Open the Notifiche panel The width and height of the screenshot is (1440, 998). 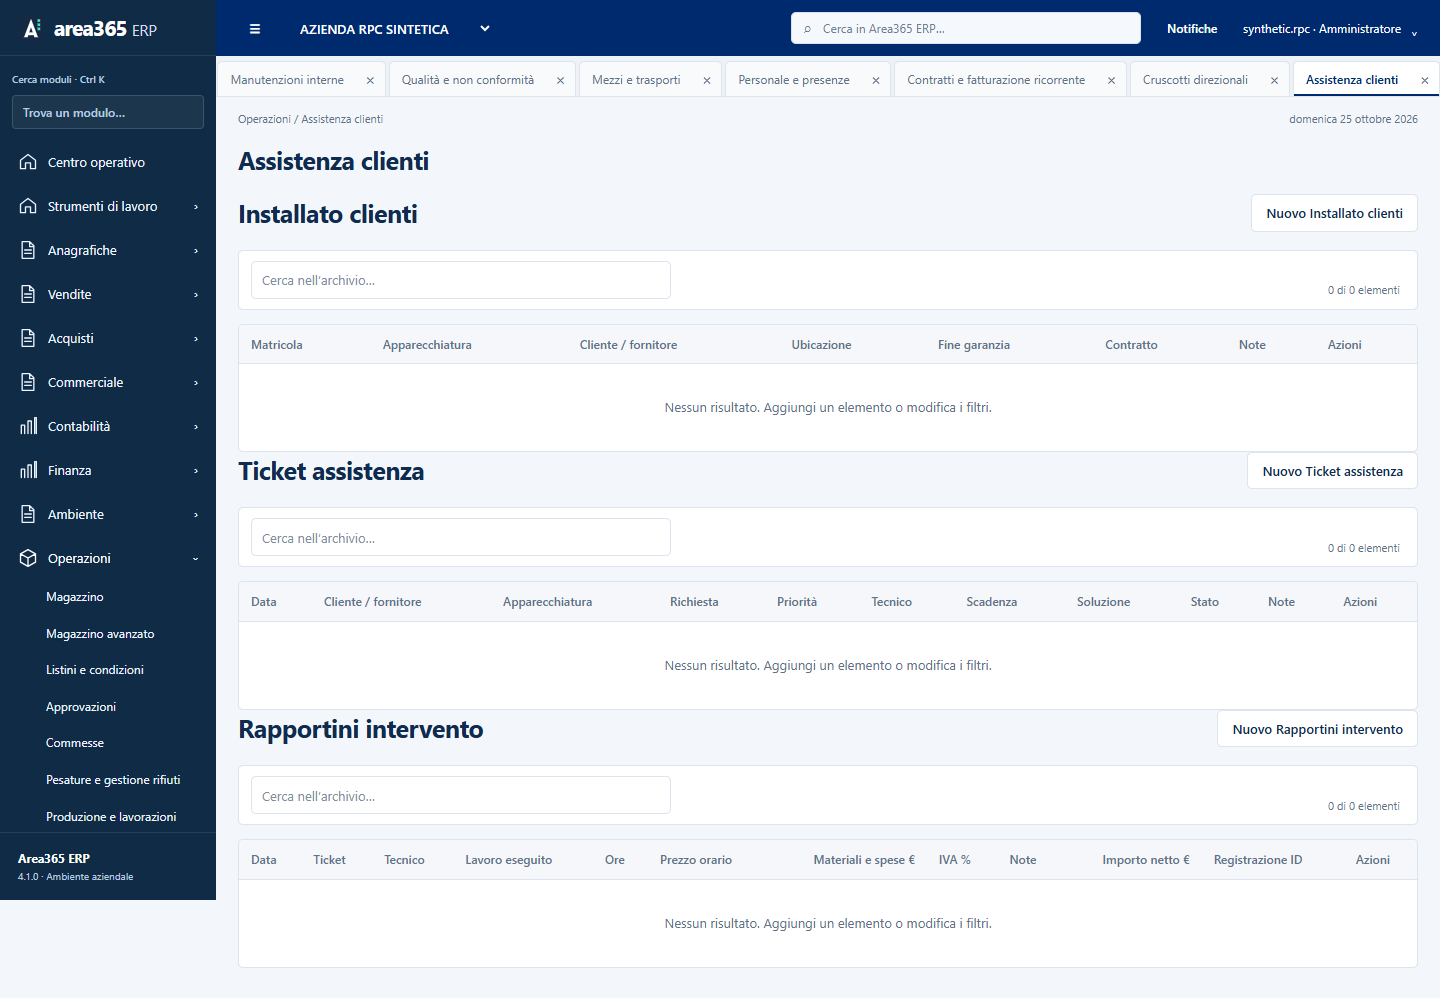[x=1192, y=29]
